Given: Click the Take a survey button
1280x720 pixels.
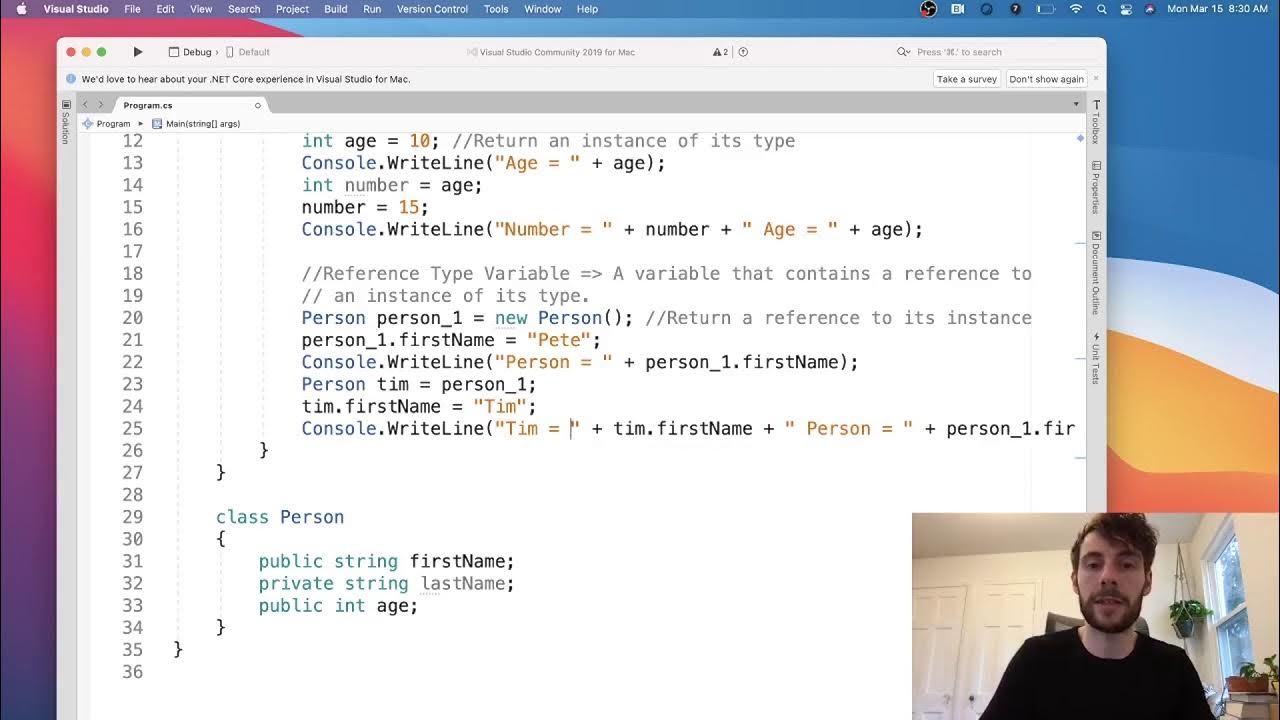Looking at the screenshot, I should point(967,79).
